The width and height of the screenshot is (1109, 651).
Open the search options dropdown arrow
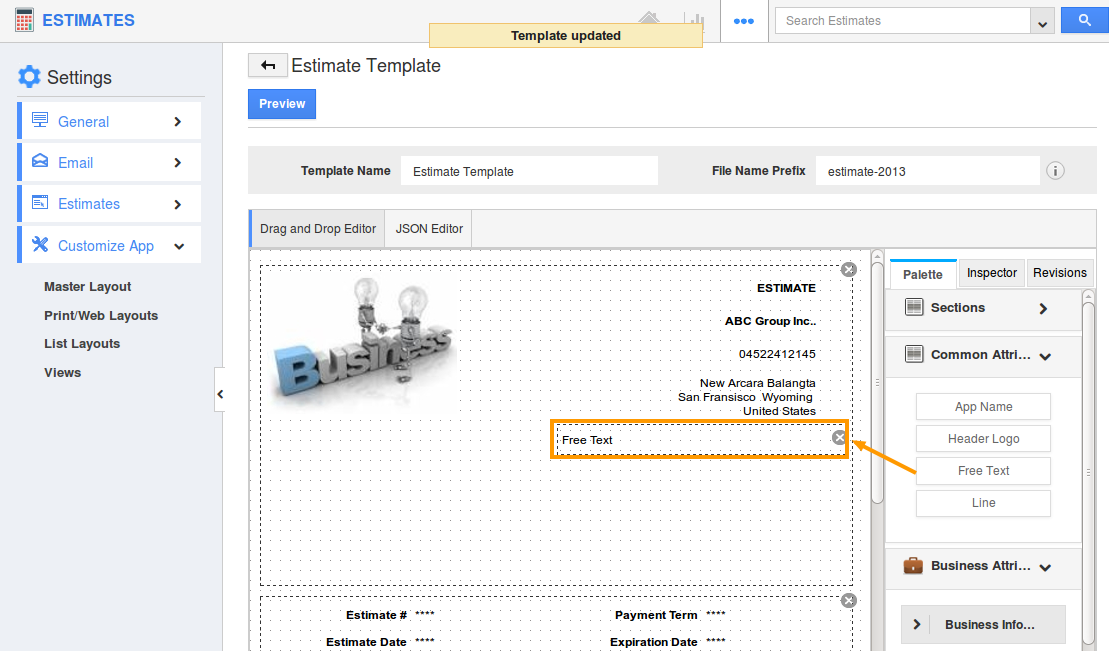pyautogui.click(x=1044, y=22)
